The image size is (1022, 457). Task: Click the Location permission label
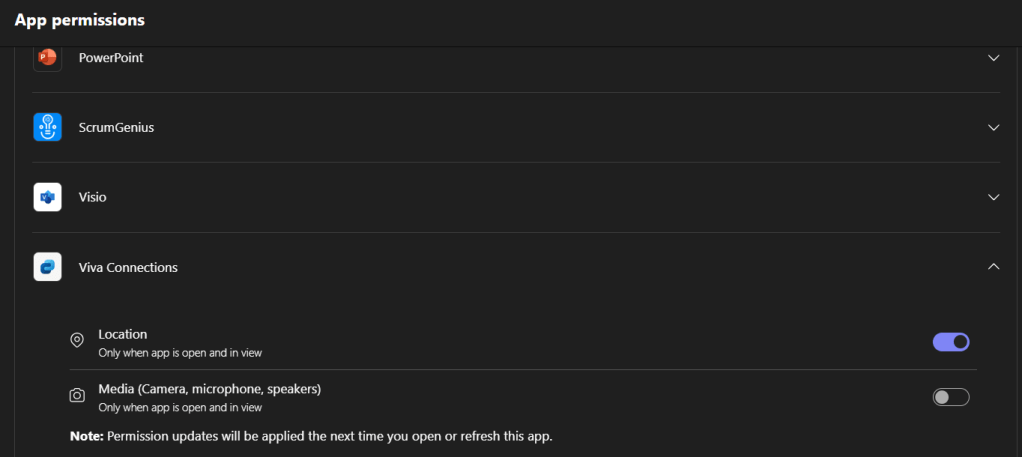(x=123, y=334)
